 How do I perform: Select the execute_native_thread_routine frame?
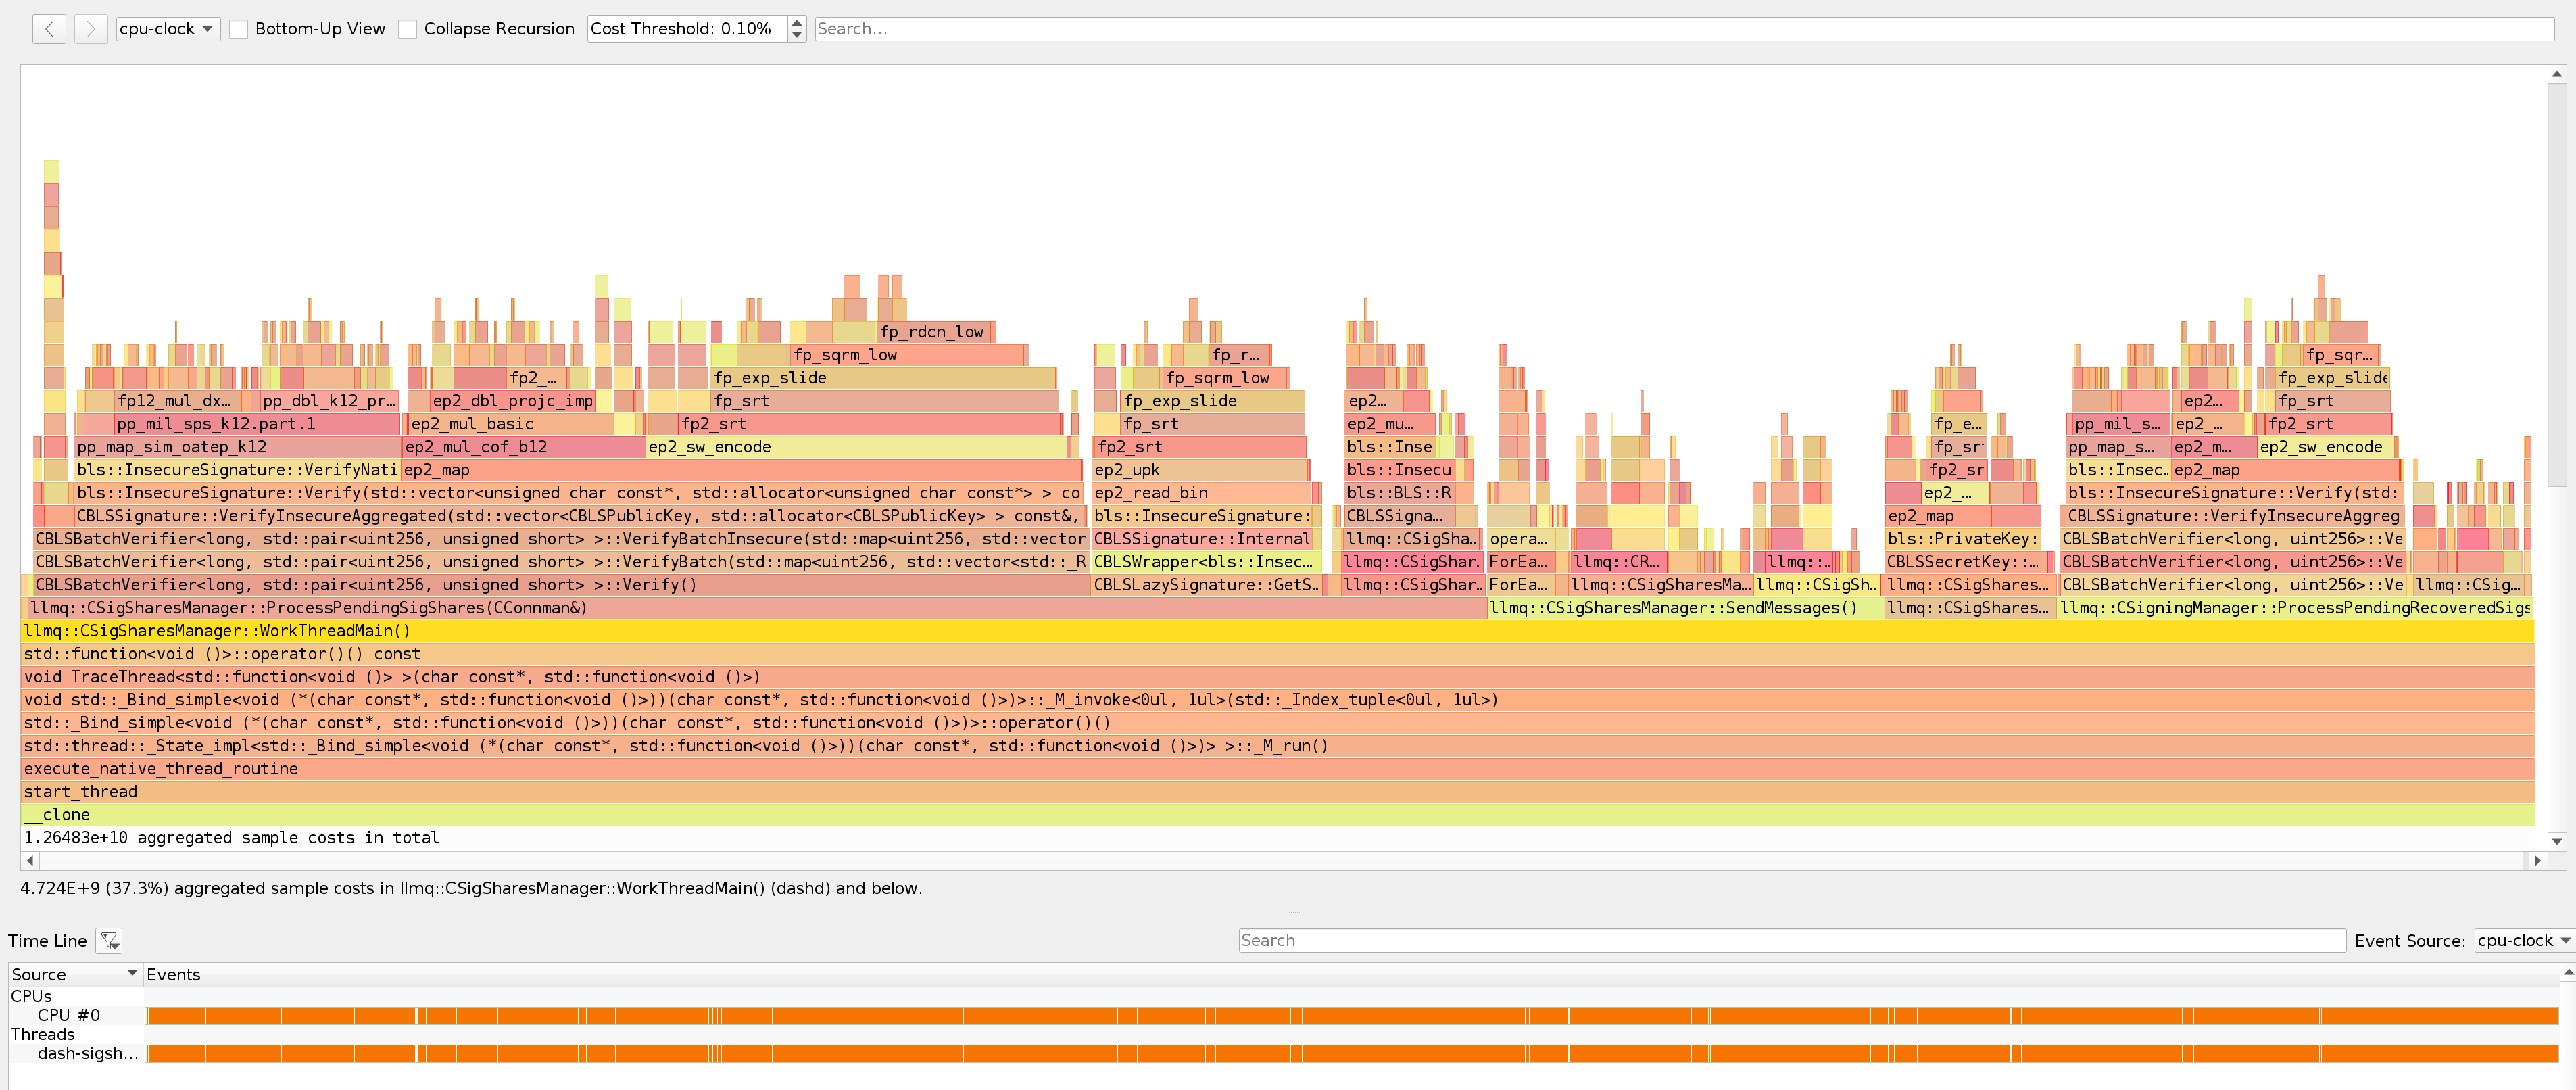pyautogui.click(x=1278, y=769)
